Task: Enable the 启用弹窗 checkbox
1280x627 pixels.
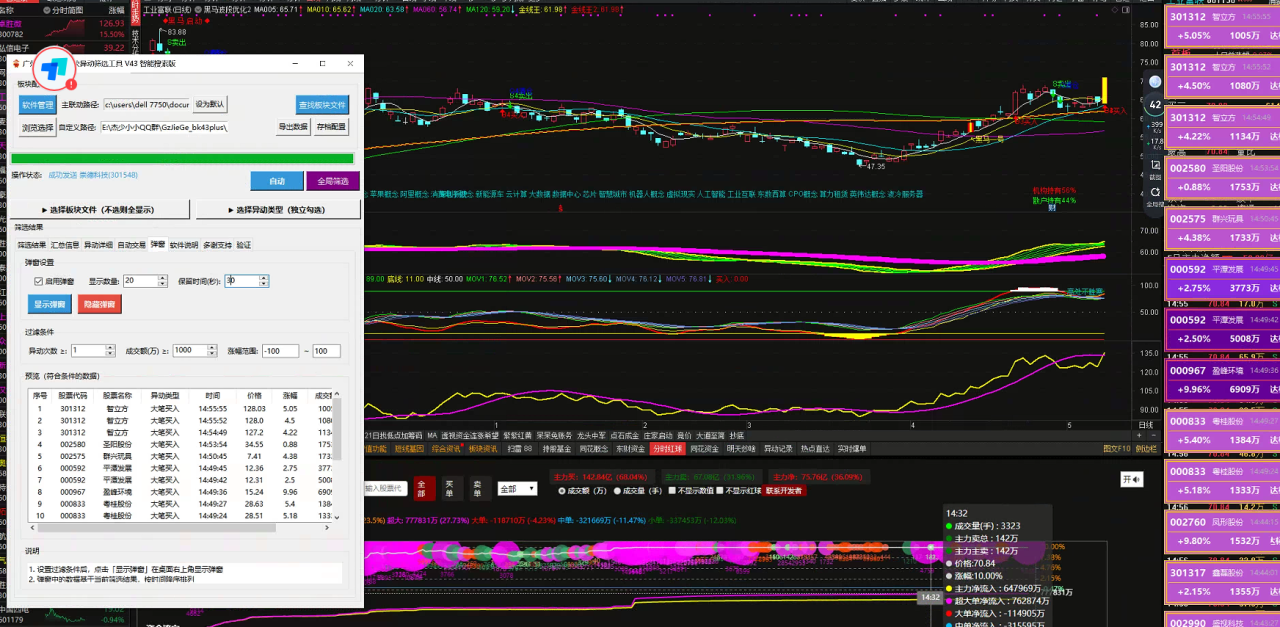Action: 39,282
